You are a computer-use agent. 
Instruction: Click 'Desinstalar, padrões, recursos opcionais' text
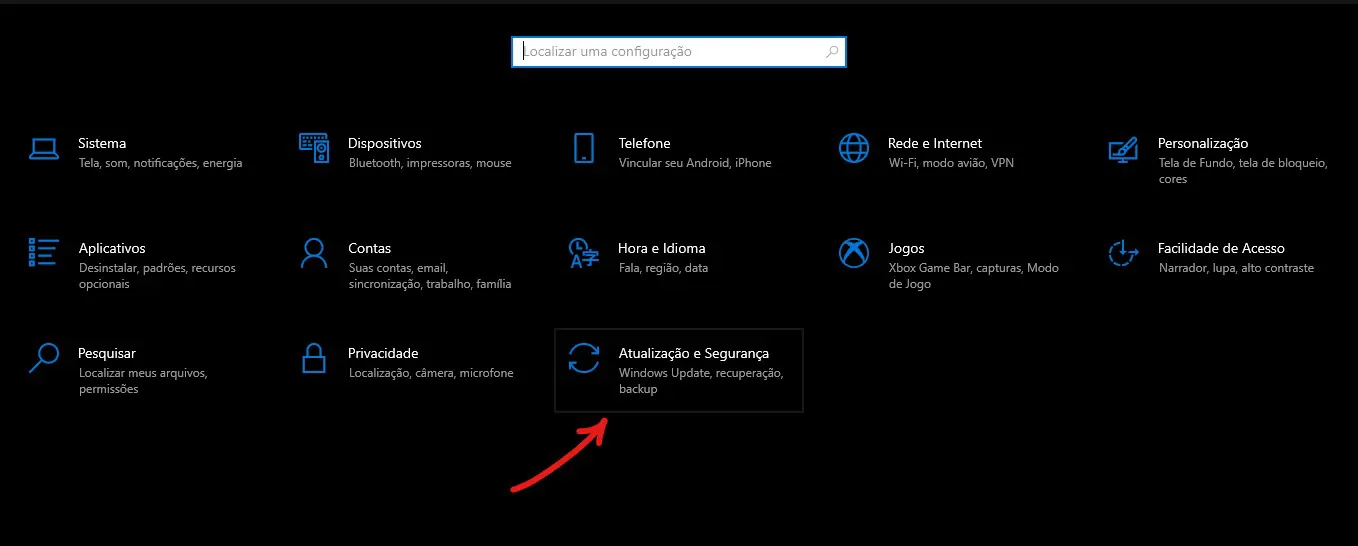[x=155, y=276]
